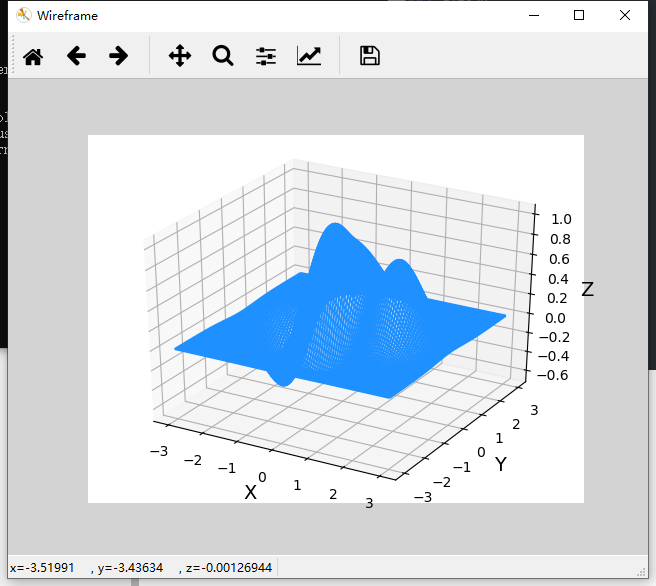
Task: Click the status bar y=-3.43634 readout
Action: pyautogui.click(x=130, y=568)
